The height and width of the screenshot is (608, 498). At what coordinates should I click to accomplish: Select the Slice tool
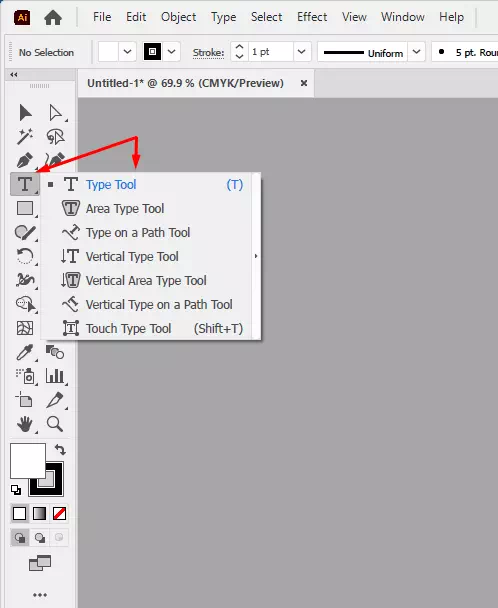point(55,400)
